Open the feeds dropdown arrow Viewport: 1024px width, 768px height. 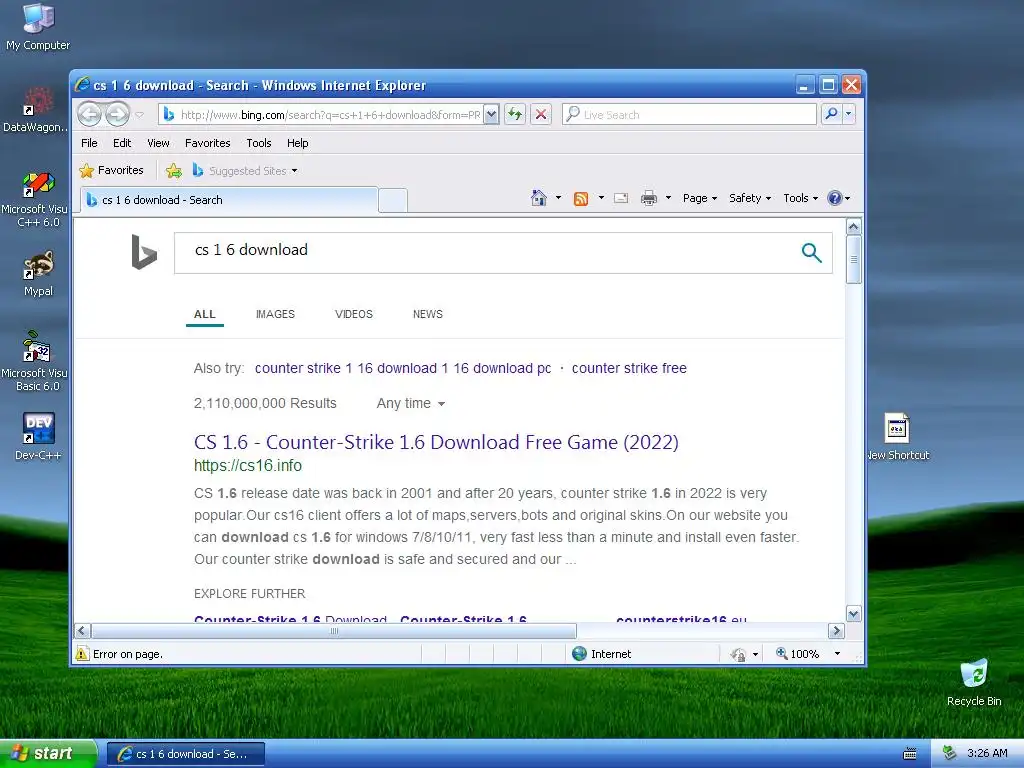coord(601,198)
